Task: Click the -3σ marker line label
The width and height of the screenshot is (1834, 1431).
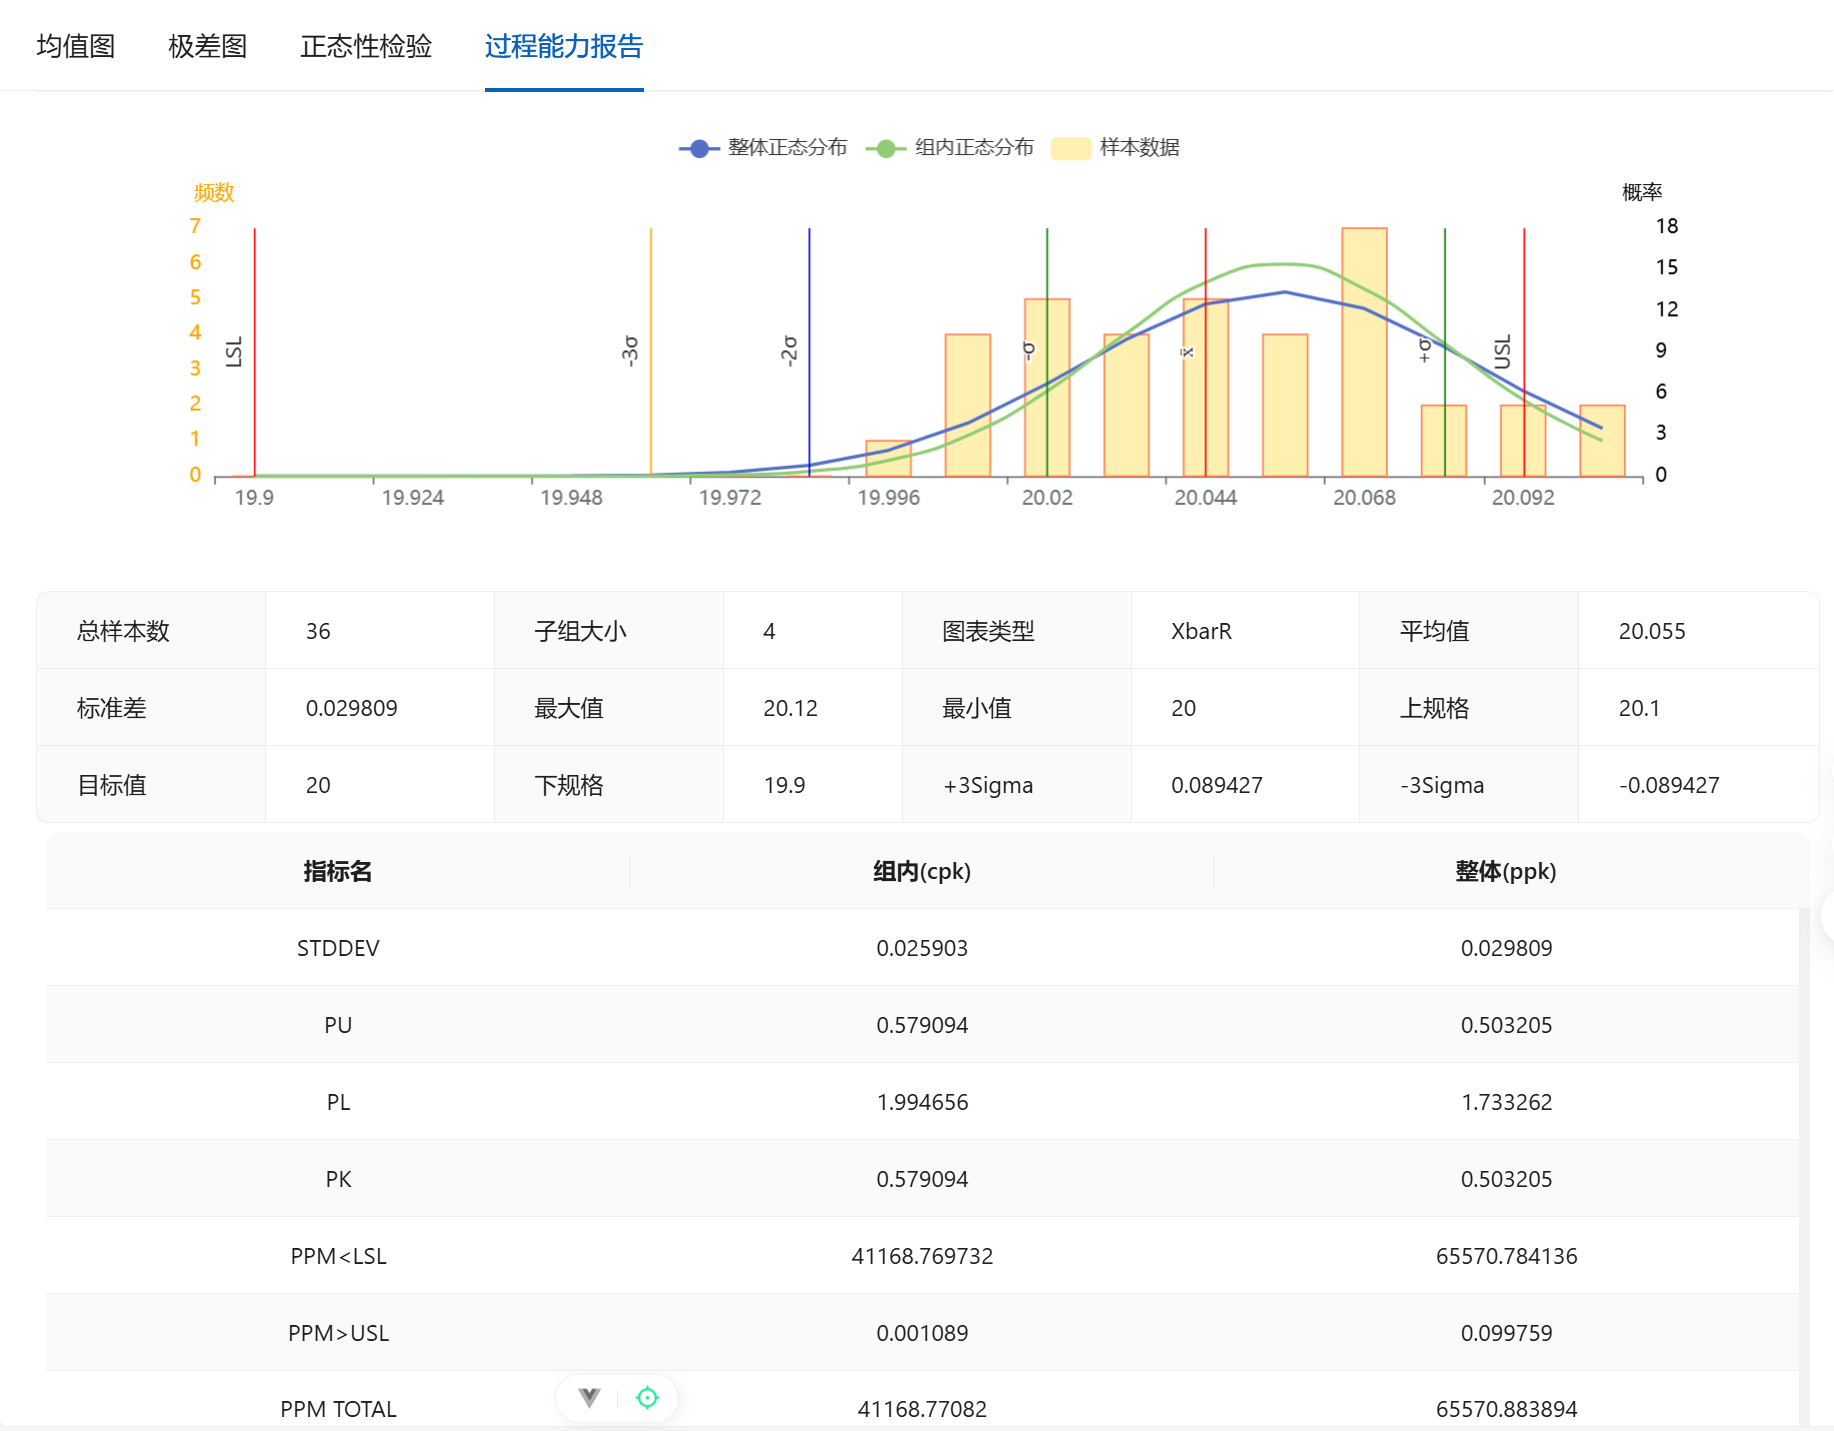Action: pos(630,350)
